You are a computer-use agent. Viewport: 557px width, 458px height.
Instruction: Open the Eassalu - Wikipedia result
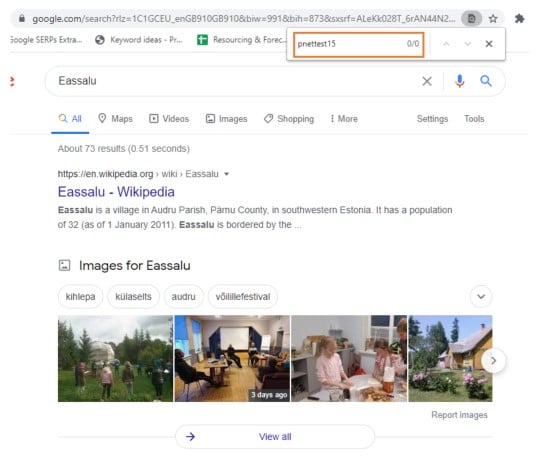(116, 192)
